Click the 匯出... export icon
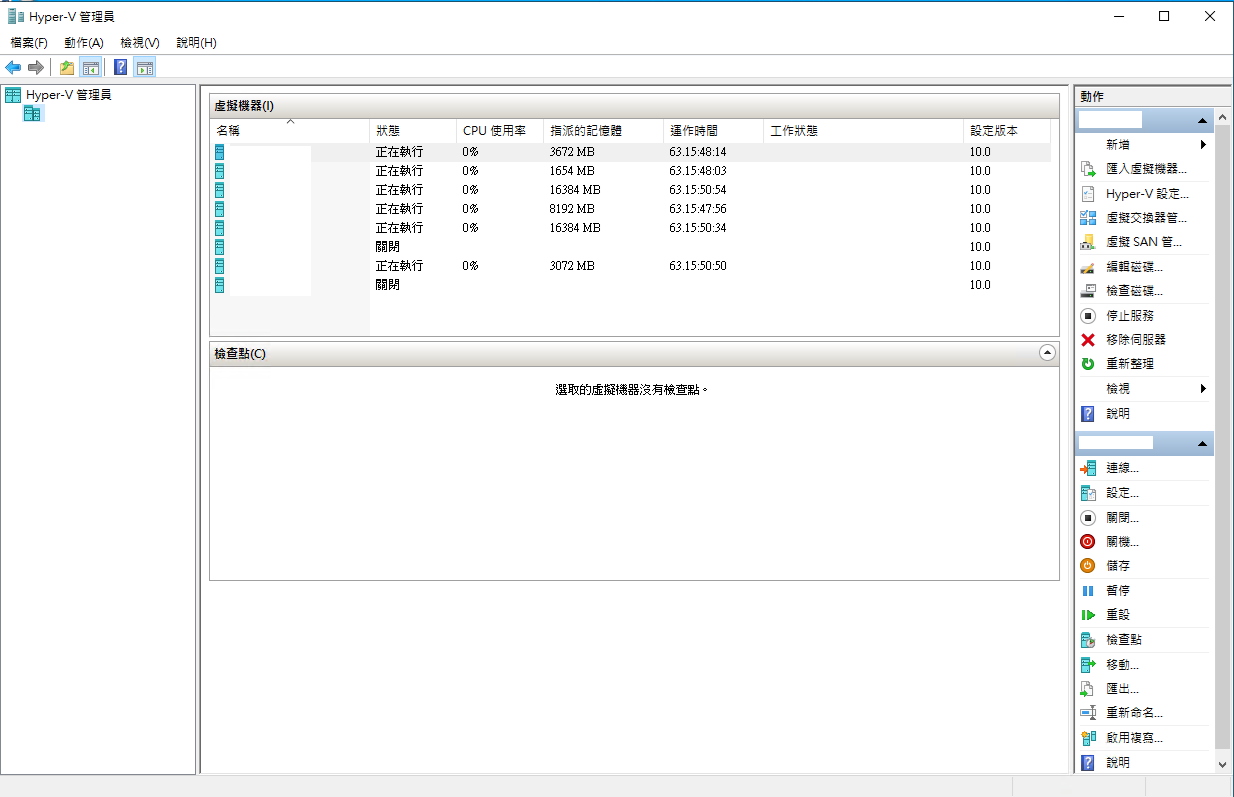The image size is (1234, 797). point(1088,689)
